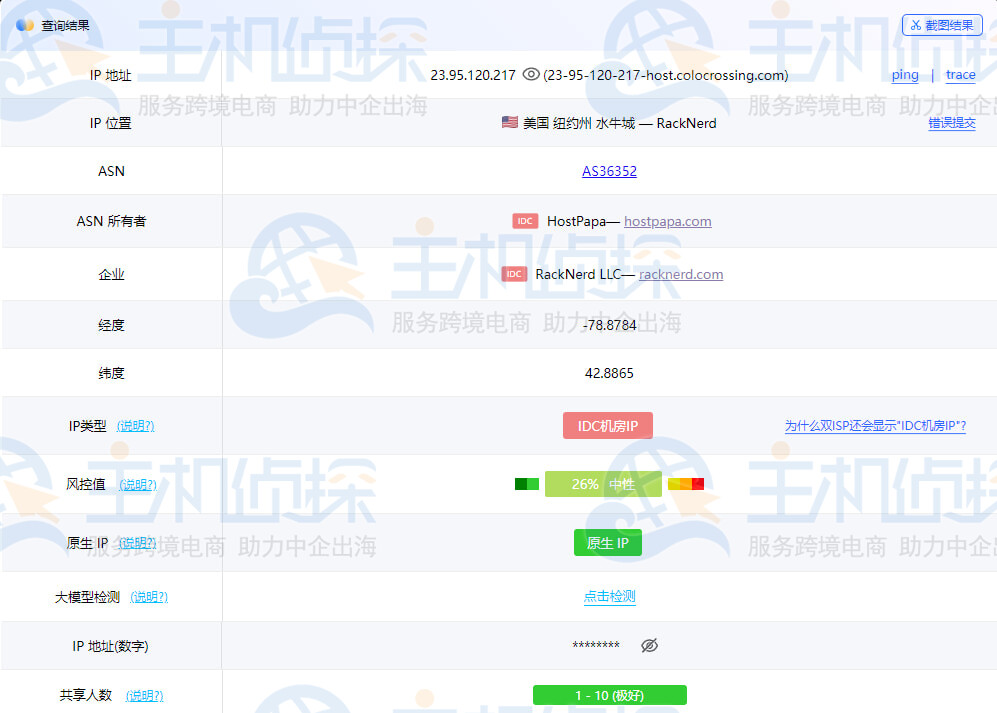Image resolution: width=997 pixels, height=713 pixels.
Task: Click the 截图结果 screenshot button
Action: pyautogui.click(x=942, y=25)
